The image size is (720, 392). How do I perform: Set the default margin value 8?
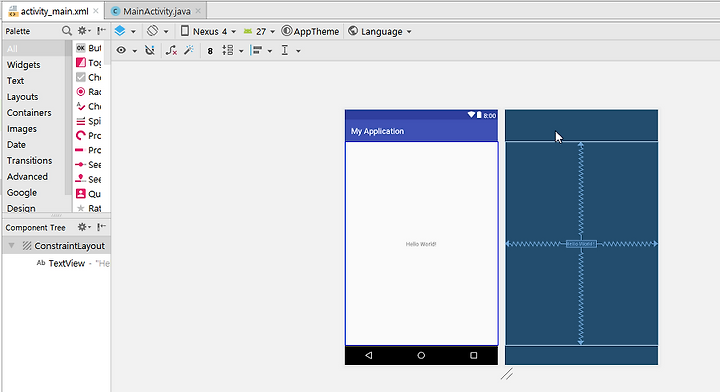click(x=210, y=51)
